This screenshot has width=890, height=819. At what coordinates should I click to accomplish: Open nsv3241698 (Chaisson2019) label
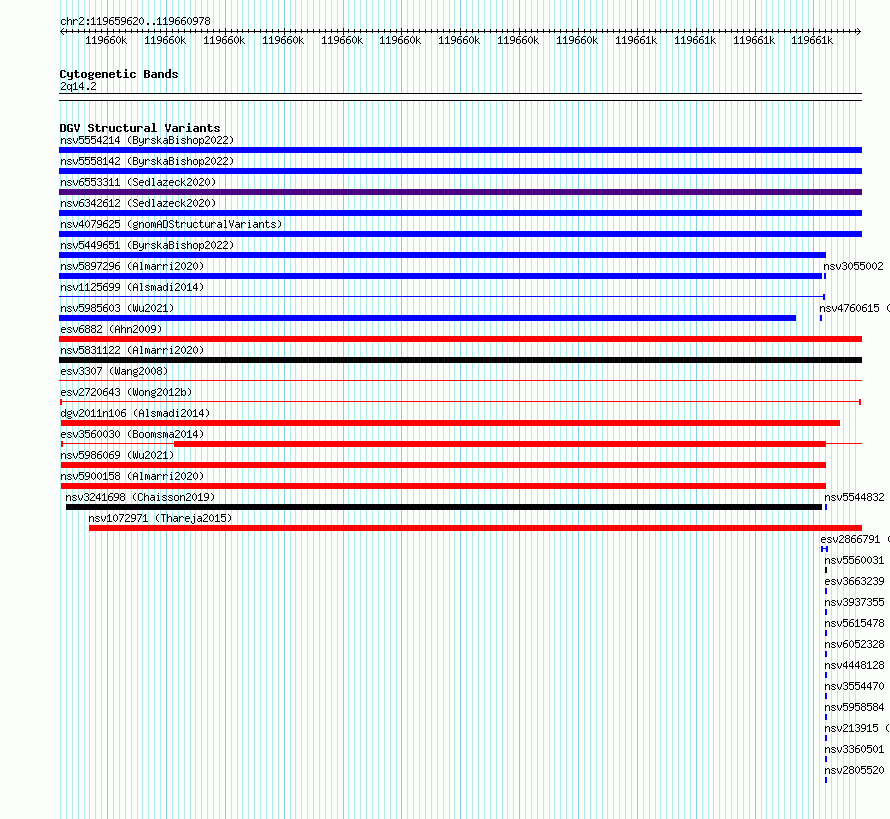pyautogui.click(x=140, y=497)
